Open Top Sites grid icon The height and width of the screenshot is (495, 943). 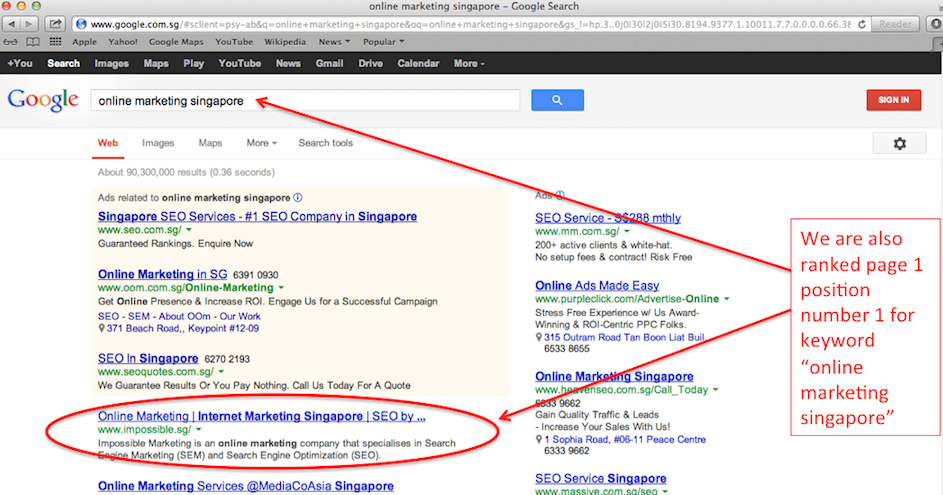[x=55, y=42]
